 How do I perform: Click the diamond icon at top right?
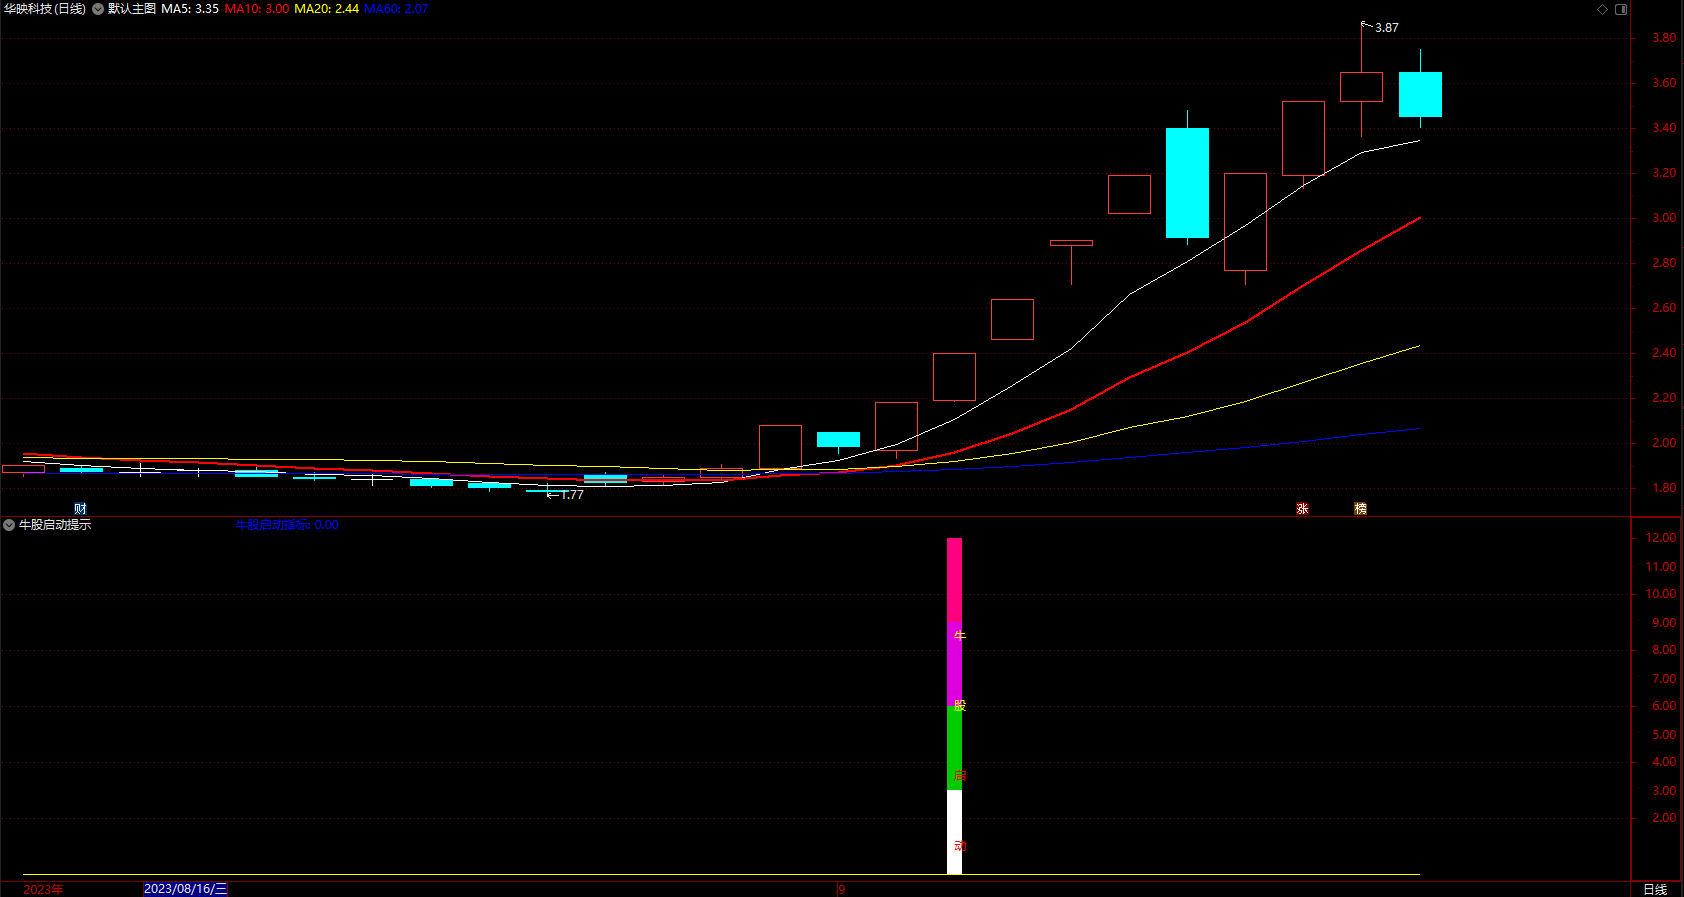(1602, 9)
